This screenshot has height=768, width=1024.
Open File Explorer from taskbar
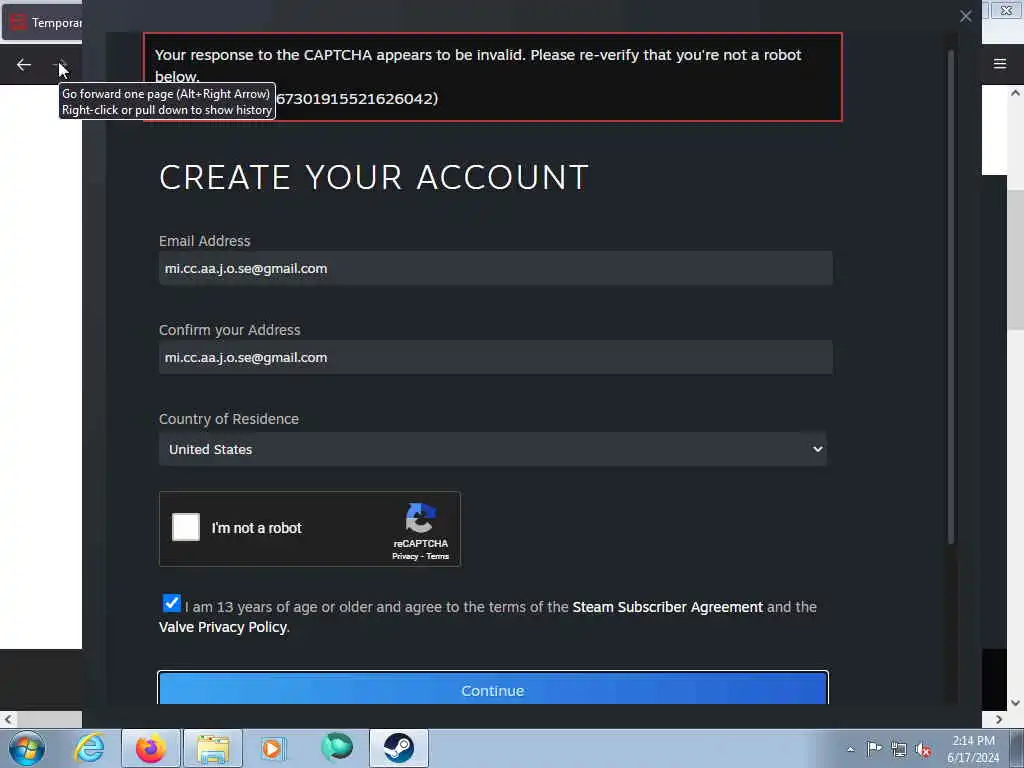(213, 748)
